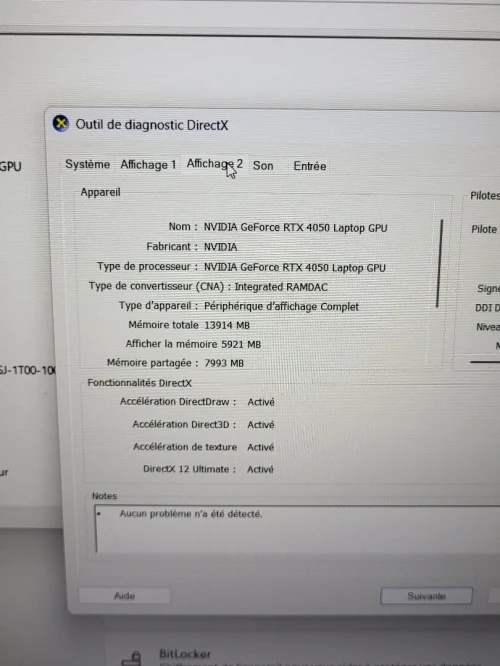Click the Aide button
500x666 pixels.
(124, 595)
